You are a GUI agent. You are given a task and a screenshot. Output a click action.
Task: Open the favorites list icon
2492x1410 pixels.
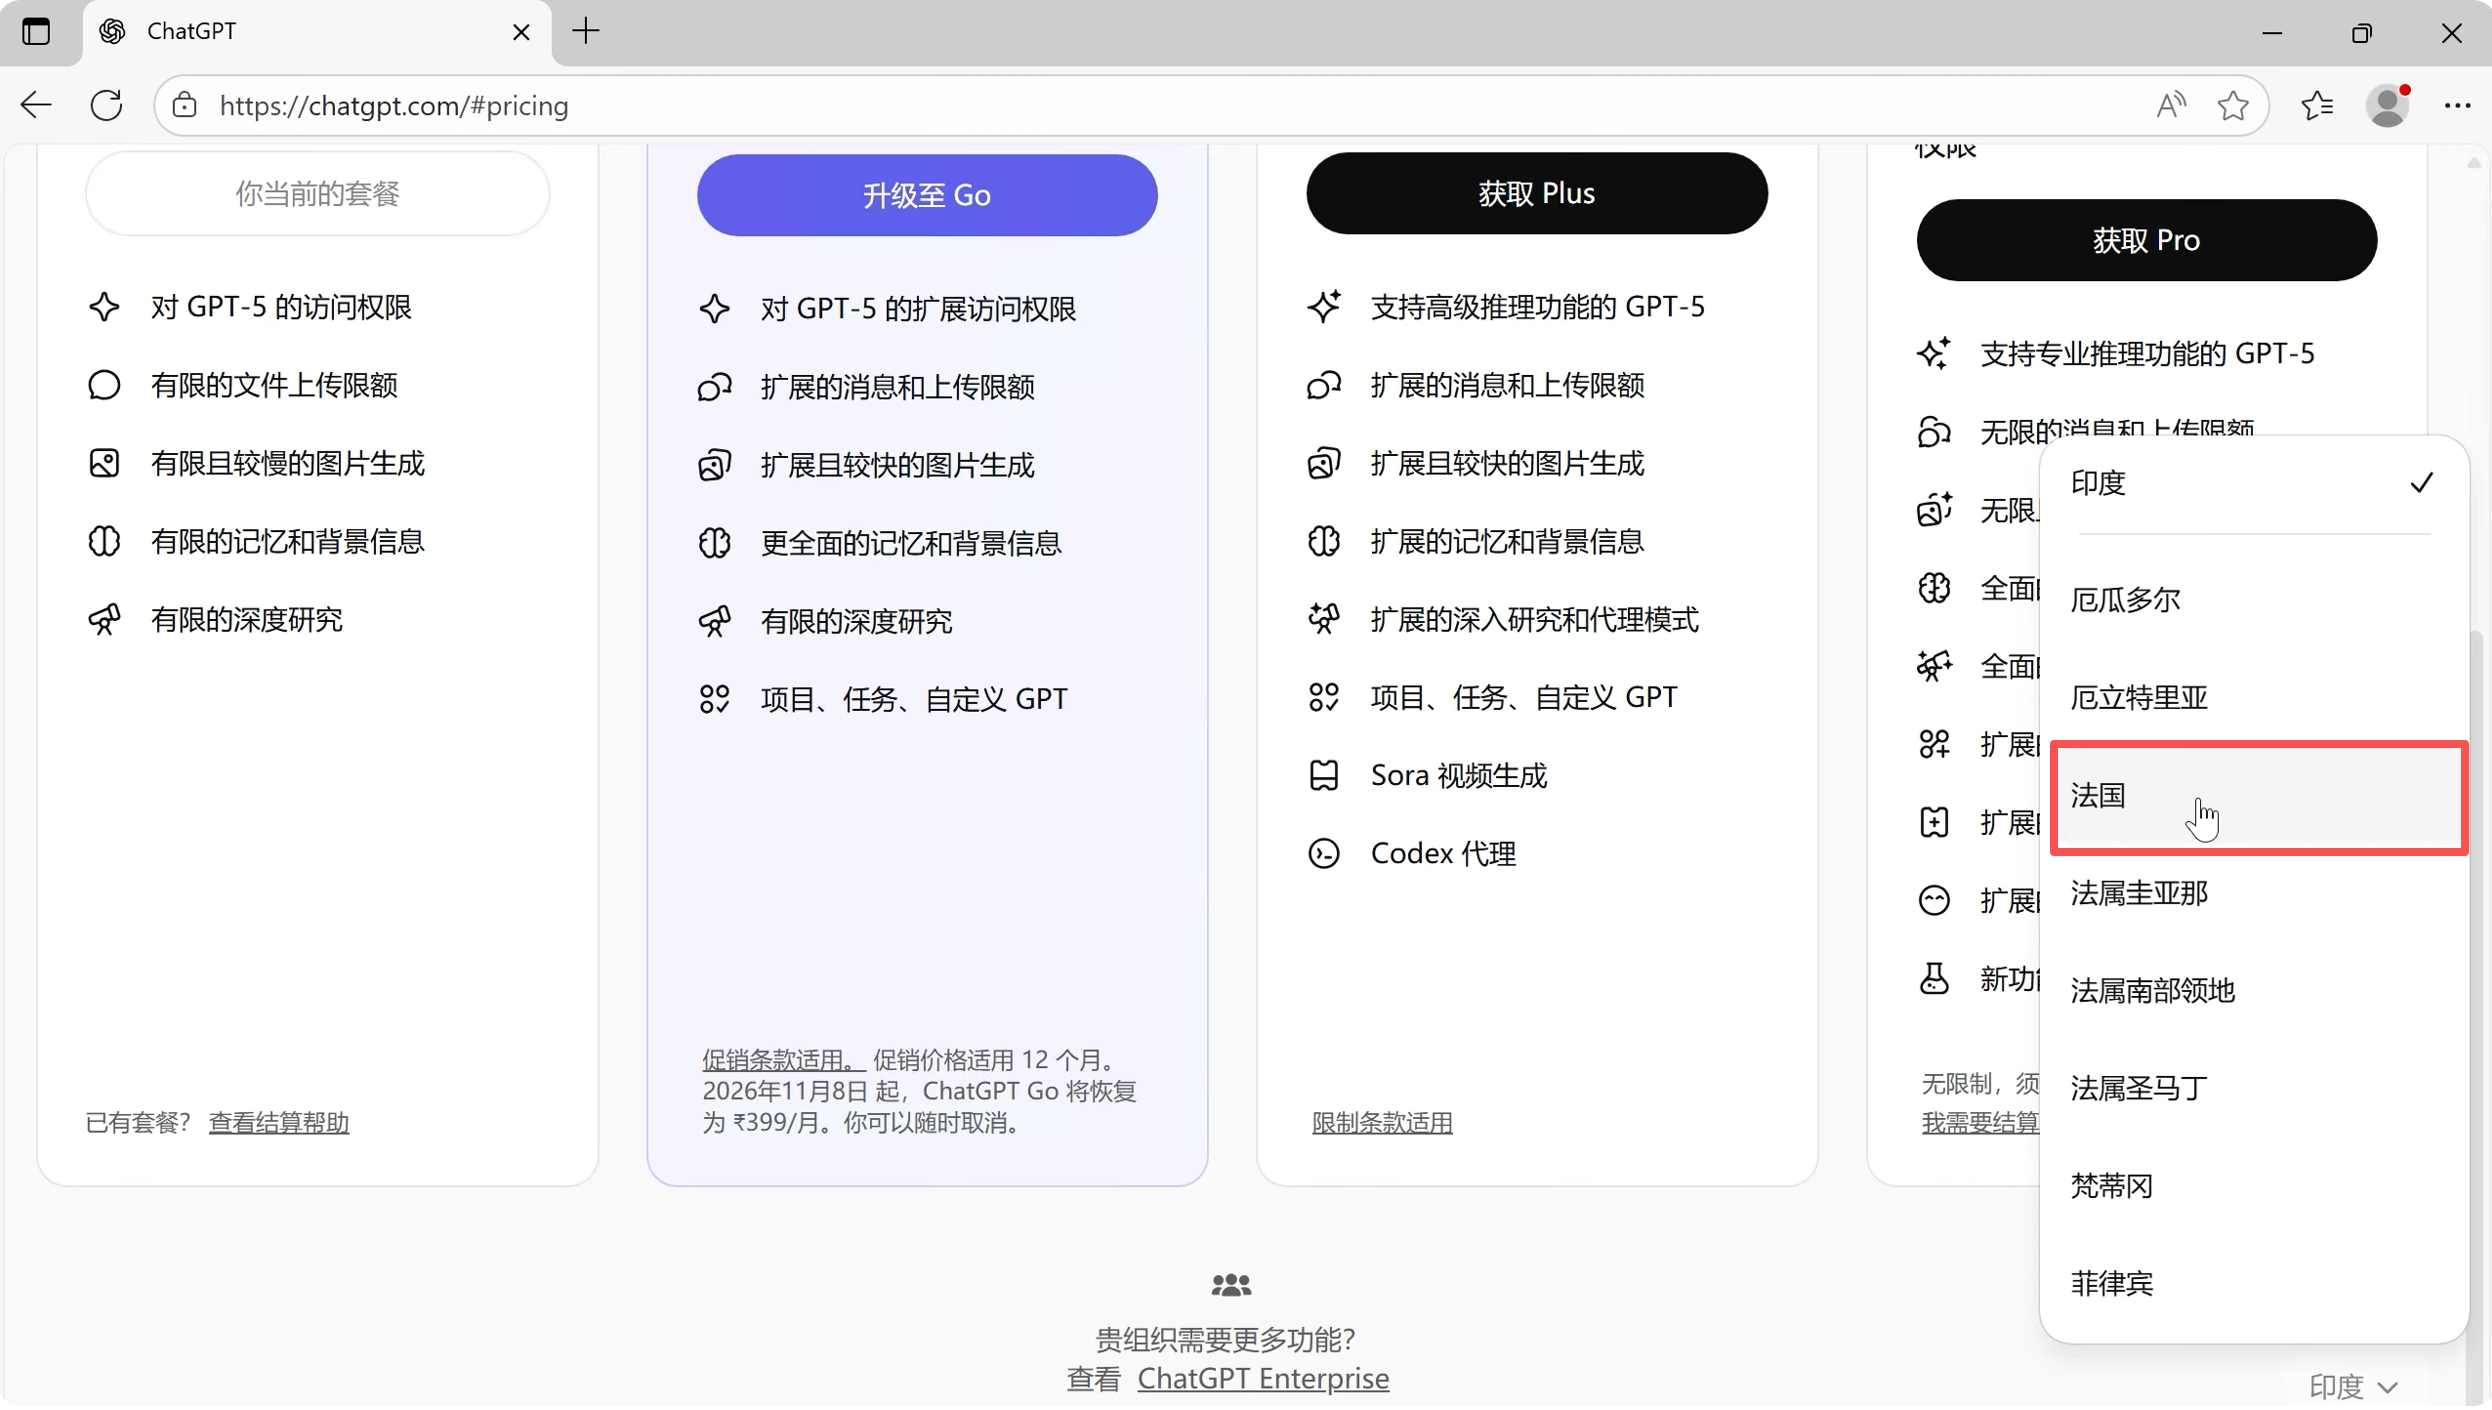pyautogui.click(x=2316, y=105)
